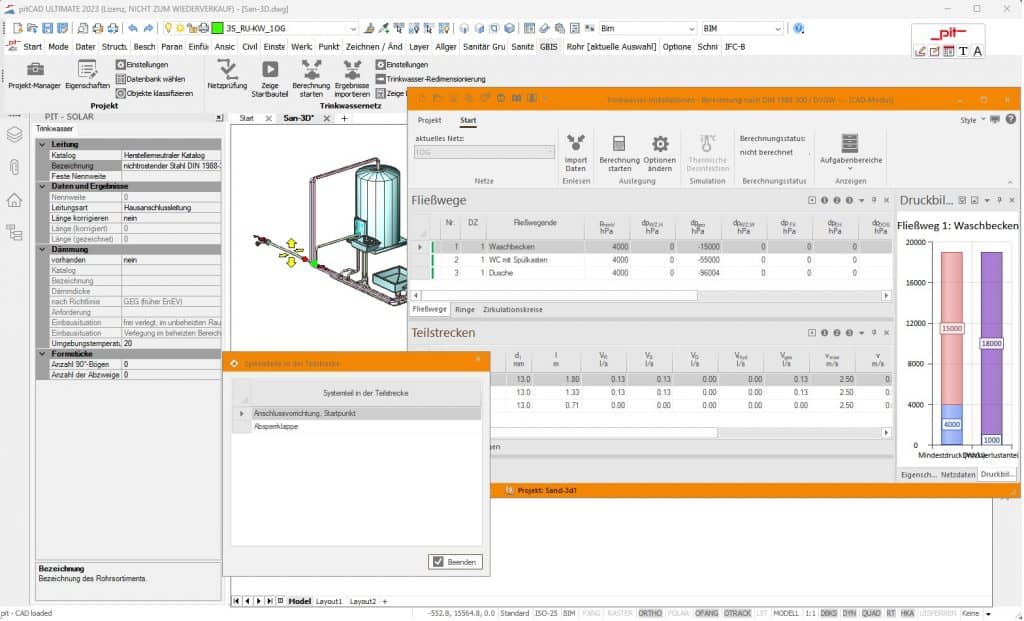Screen dimensions: 1024x621
Task: Open the Netzdaten panel tab
Action: (957, 475)
